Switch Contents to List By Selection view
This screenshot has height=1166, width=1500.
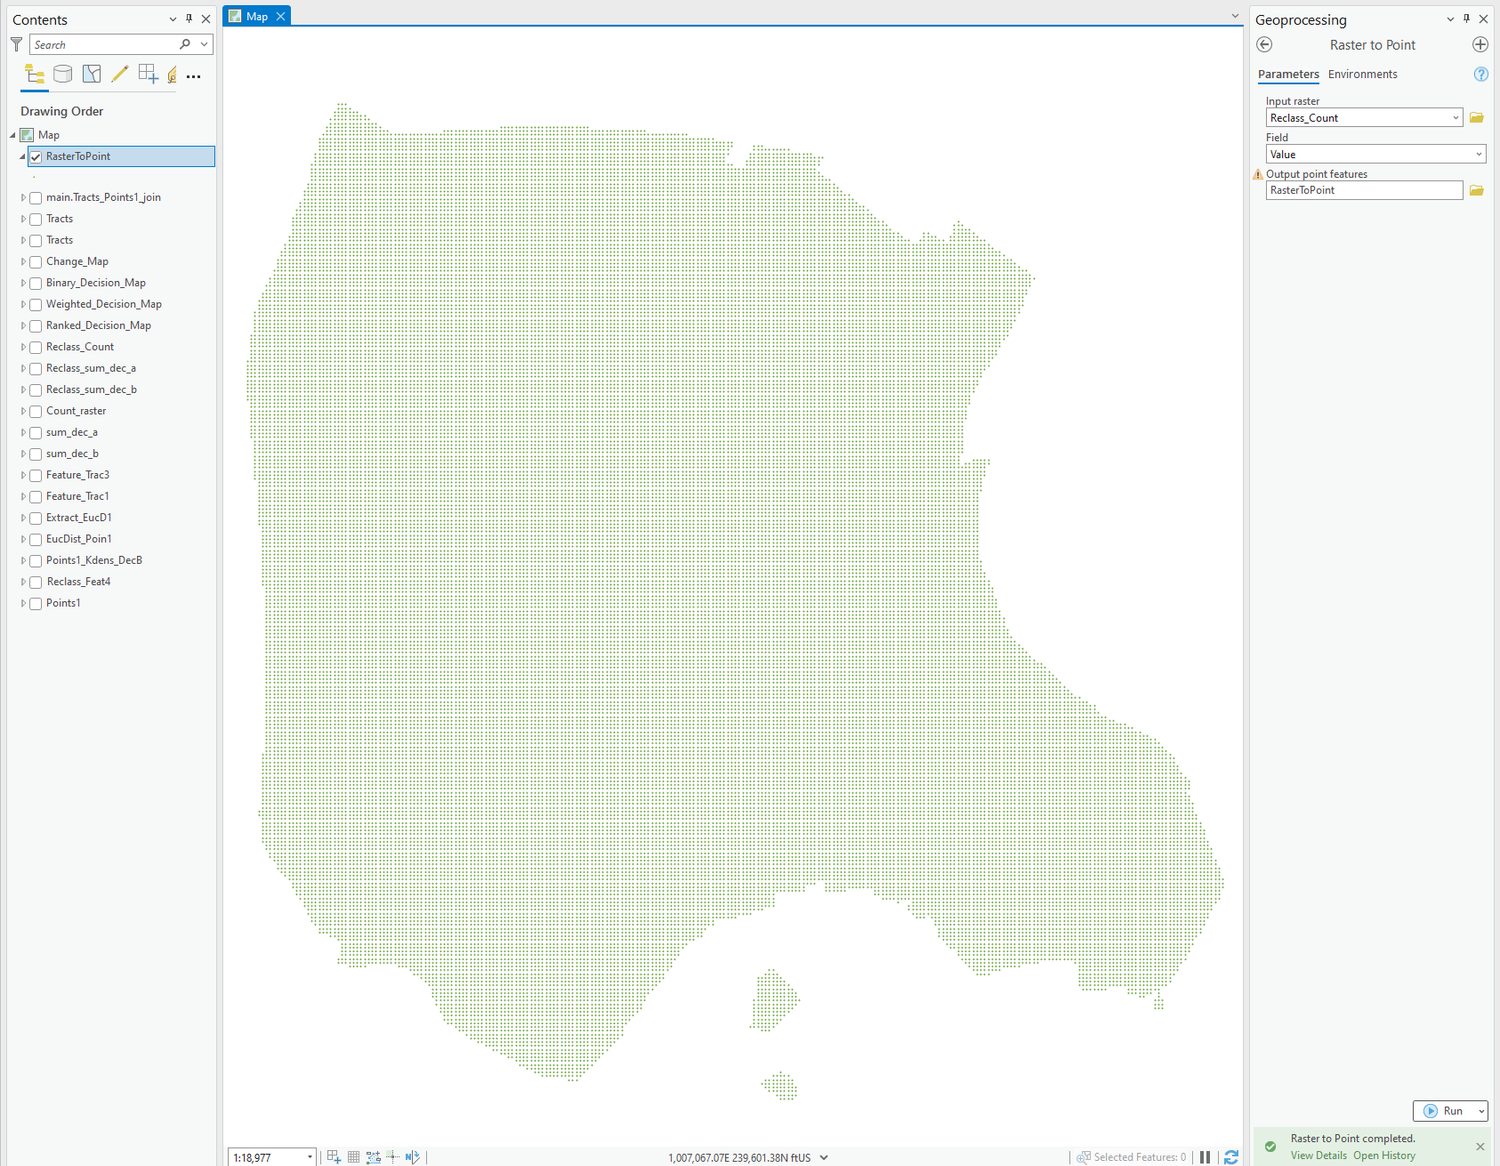pyautogui.click(x=91, y=74)
